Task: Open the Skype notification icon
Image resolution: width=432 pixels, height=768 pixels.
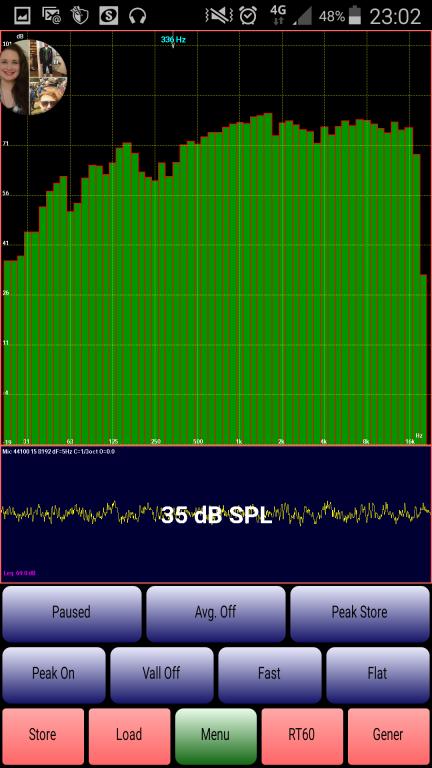Action: tap(109, 16)
